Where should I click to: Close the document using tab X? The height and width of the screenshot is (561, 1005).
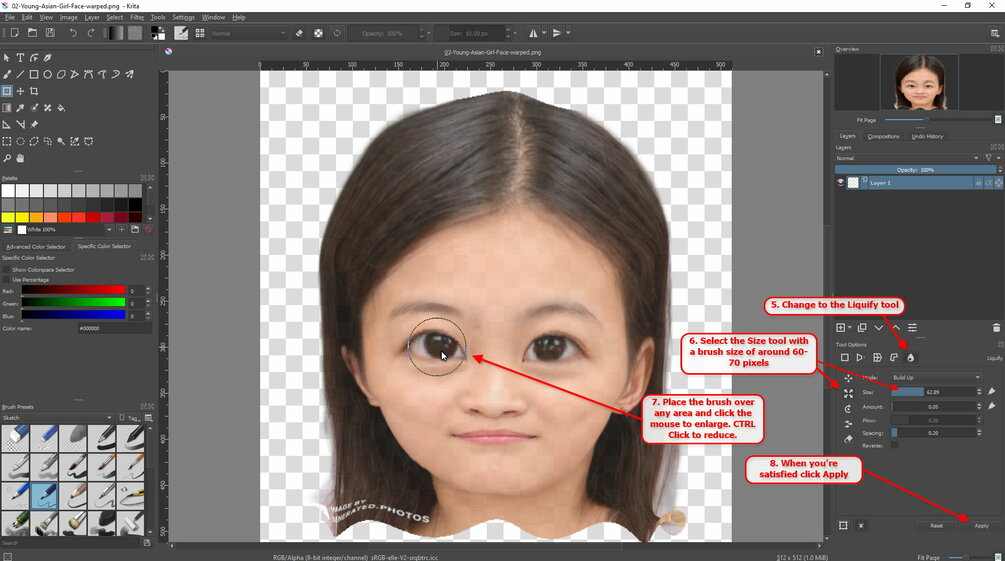pyautogui.click(x=818, y=52)
